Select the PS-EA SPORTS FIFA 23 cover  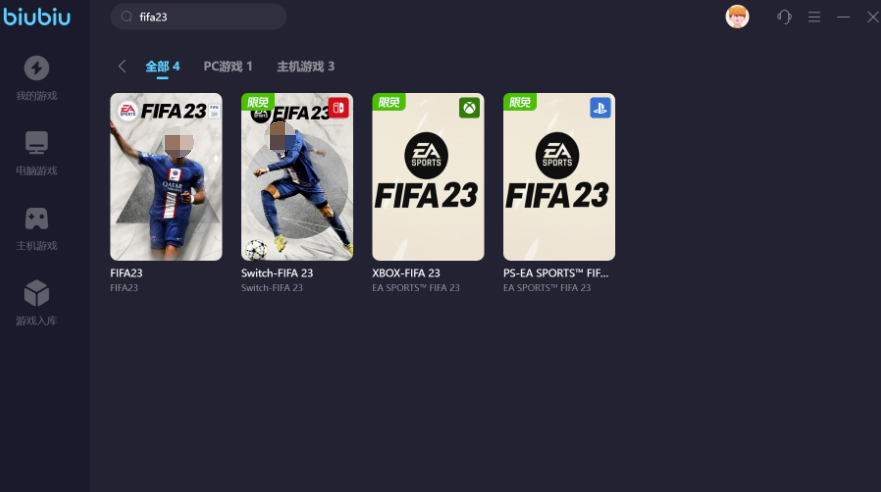559,177
